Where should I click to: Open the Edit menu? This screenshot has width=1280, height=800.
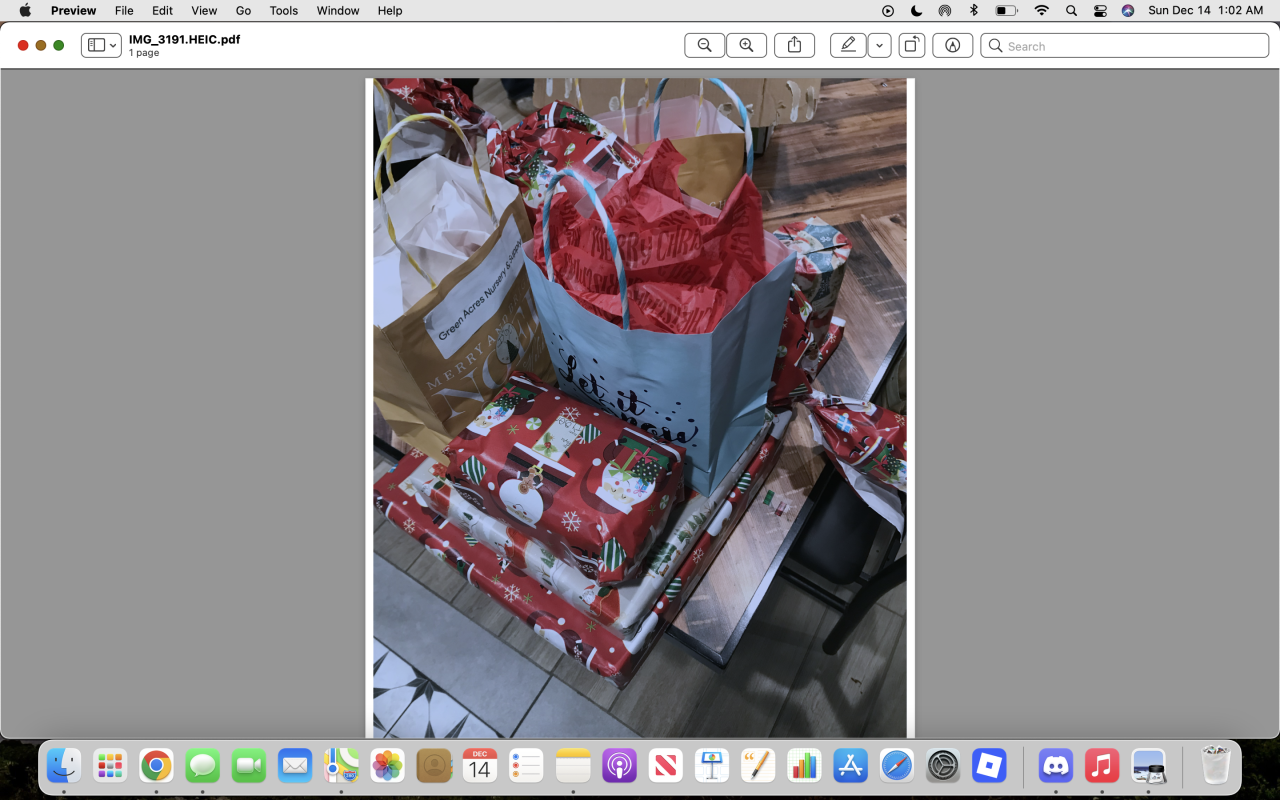click(x=162, y=11)
